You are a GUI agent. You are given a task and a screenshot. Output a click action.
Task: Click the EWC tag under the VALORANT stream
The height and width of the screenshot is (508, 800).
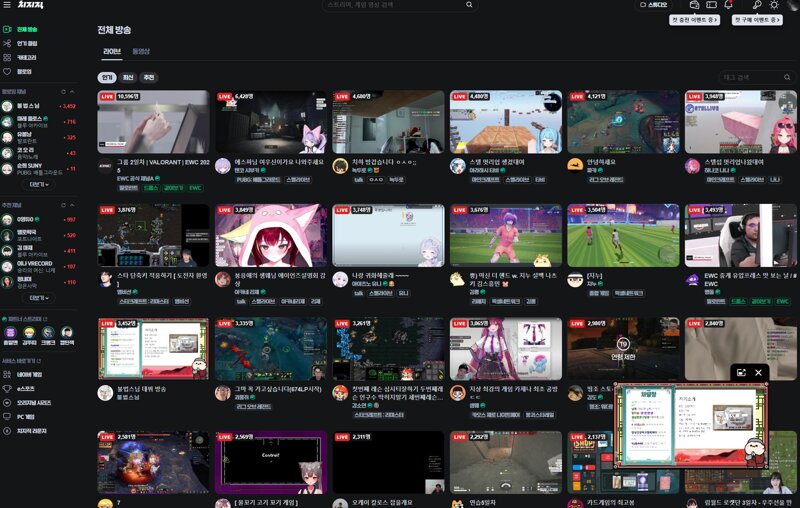coord(195,188)
